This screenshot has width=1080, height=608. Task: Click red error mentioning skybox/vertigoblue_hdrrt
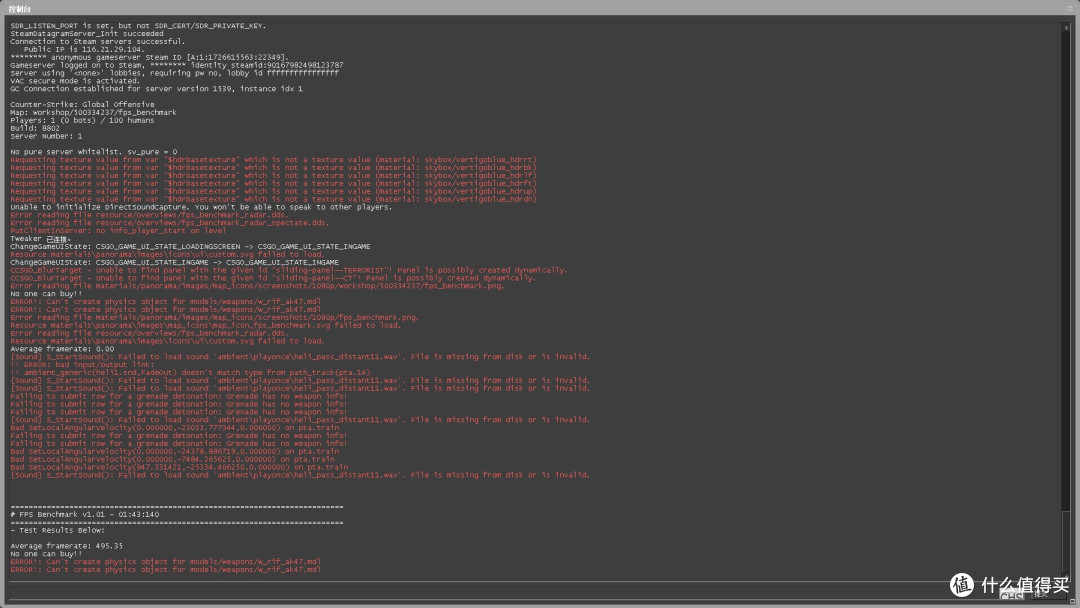point(273,160)
